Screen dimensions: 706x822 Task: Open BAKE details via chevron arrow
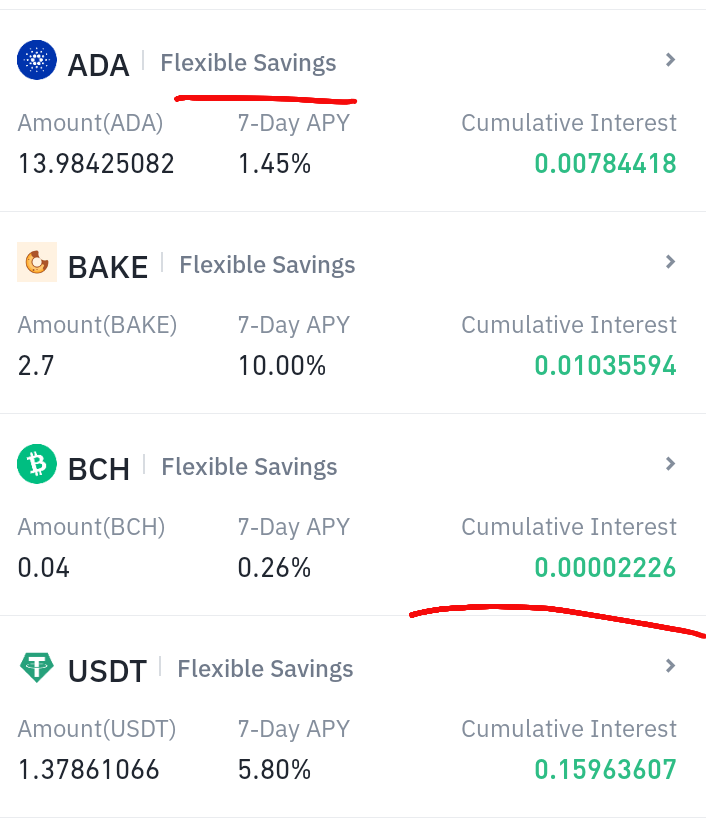click(x=670, y=262)
